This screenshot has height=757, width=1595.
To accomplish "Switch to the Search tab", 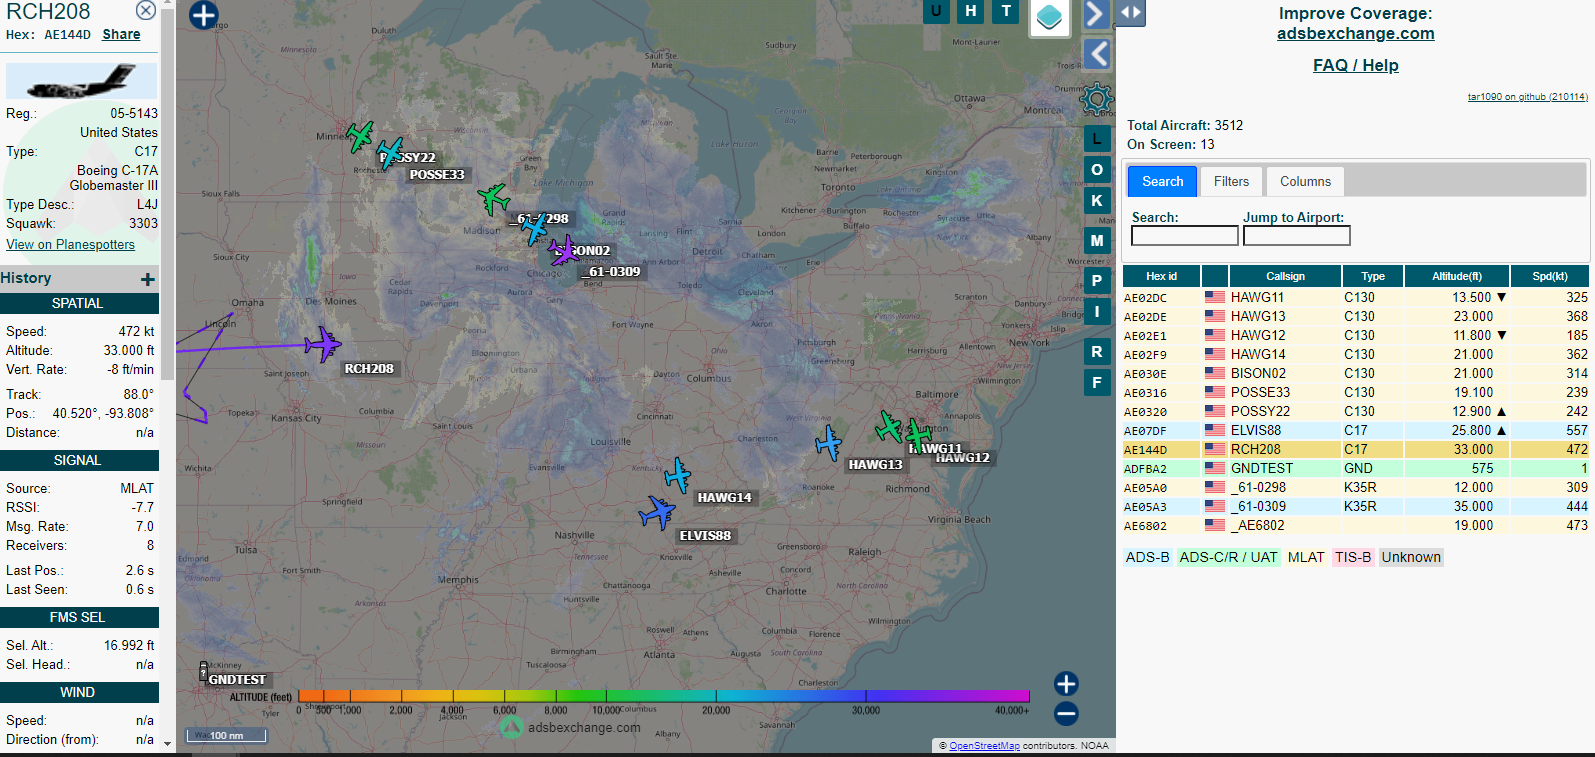I will (1162, 181).
